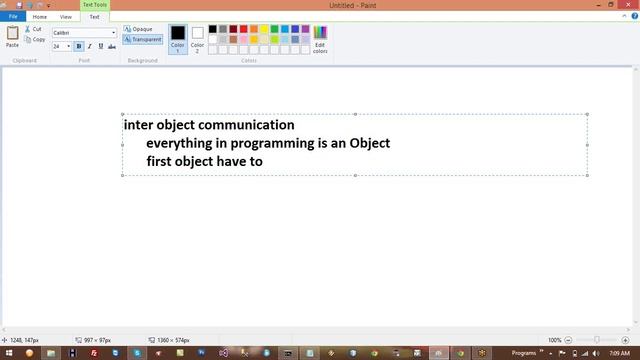Screen dimensions: 640x360
Task: Select Transparent background option
Action: point(142,39)
